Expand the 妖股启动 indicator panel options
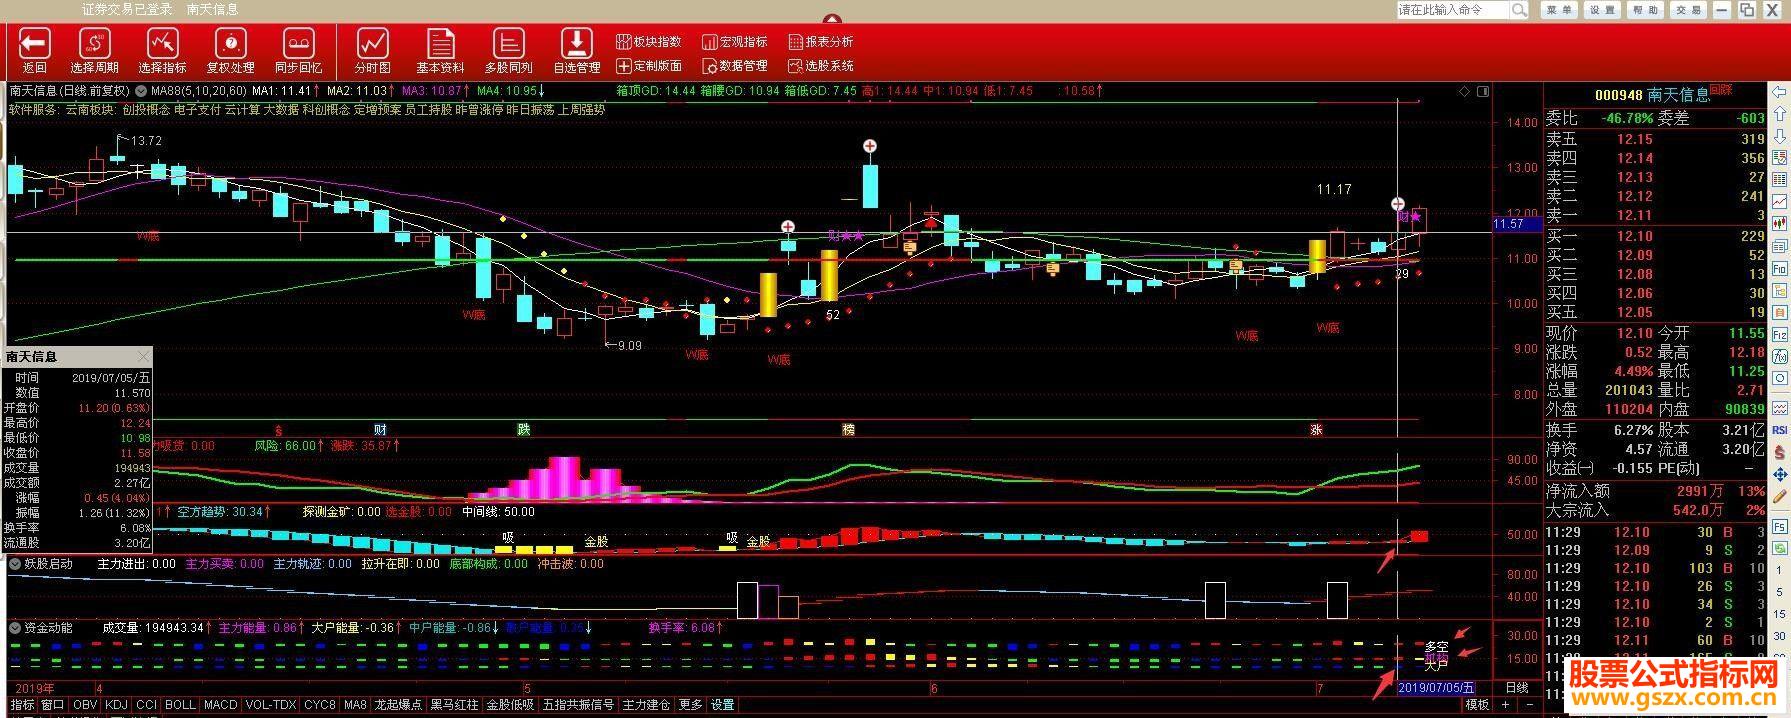1791x718 pixels. point(15,564)
